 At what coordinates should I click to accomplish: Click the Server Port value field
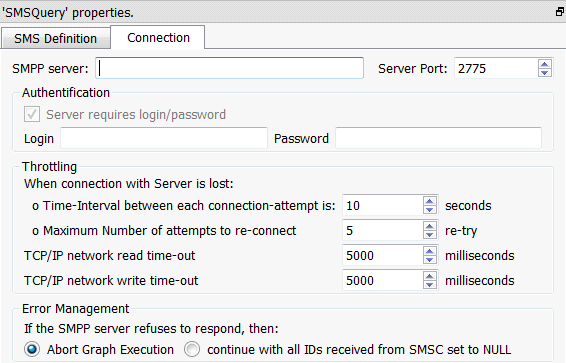[496, 68]
